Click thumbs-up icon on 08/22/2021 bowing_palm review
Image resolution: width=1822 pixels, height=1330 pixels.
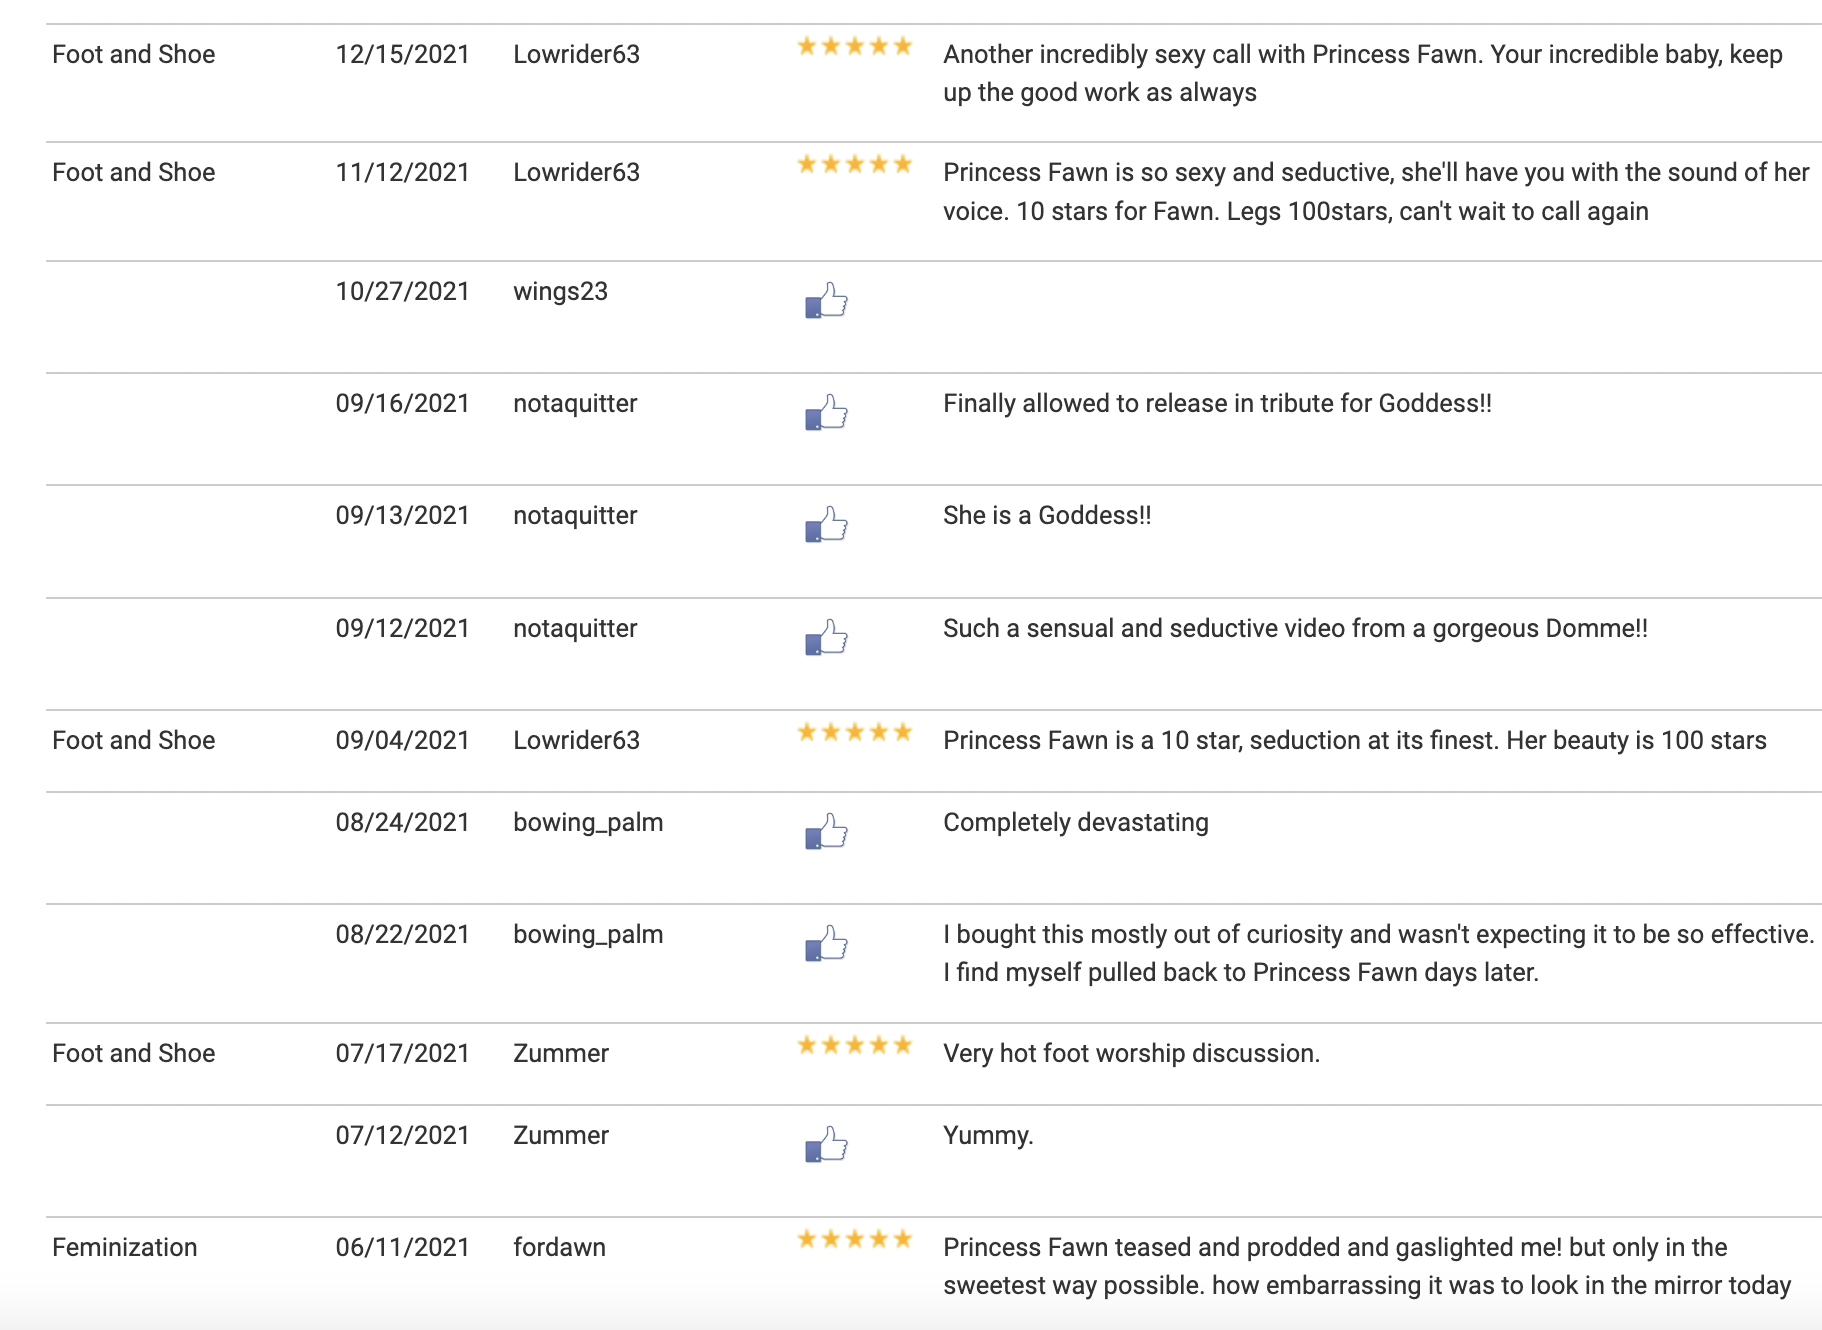826,943
